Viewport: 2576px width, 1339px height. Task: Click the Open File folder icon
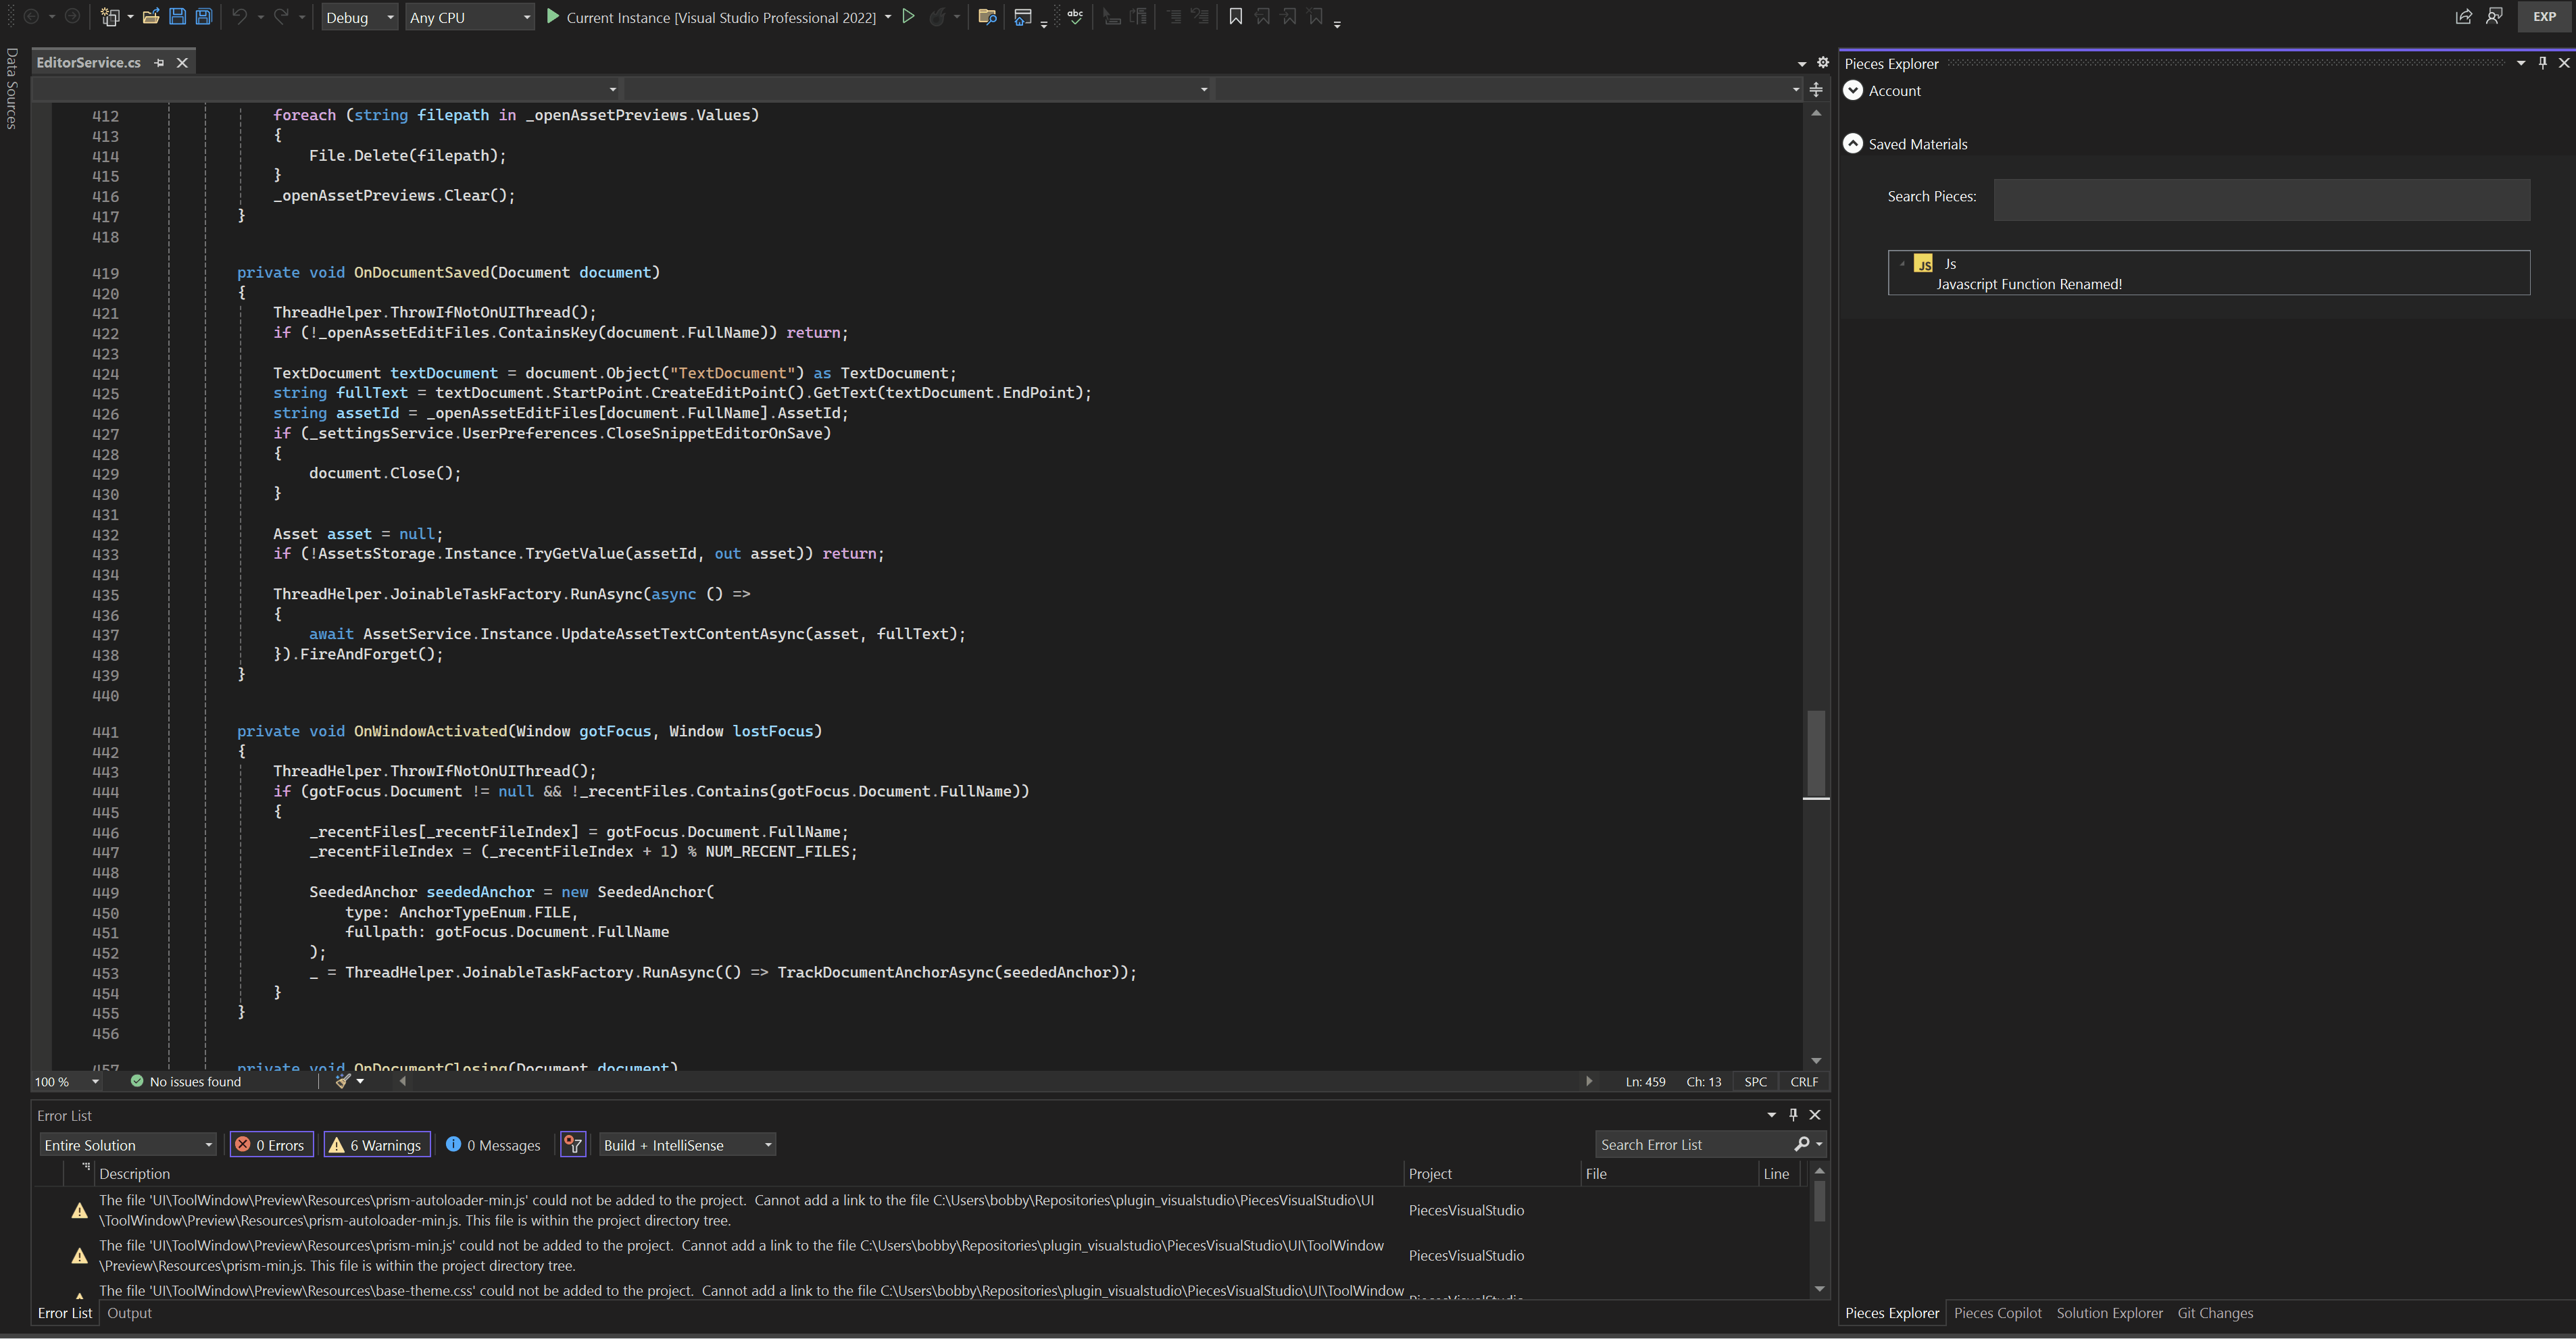coord(151,17)
